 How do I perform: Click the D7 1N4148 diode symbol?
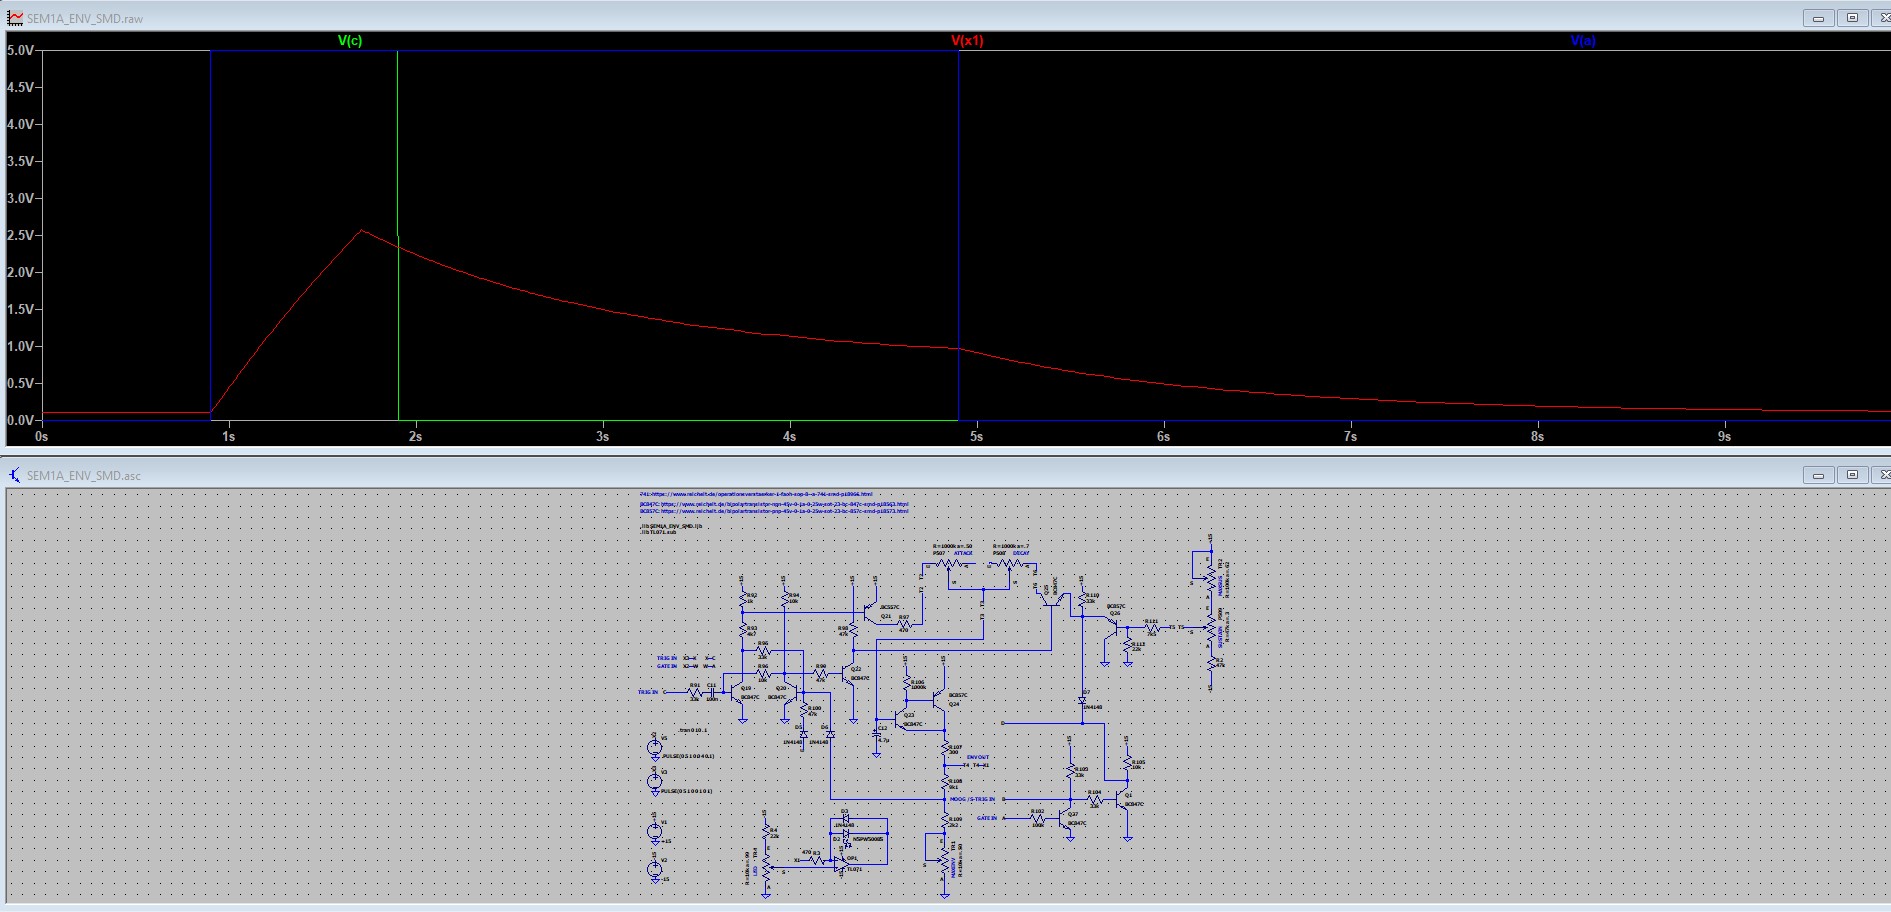[x=1082, y=700]
